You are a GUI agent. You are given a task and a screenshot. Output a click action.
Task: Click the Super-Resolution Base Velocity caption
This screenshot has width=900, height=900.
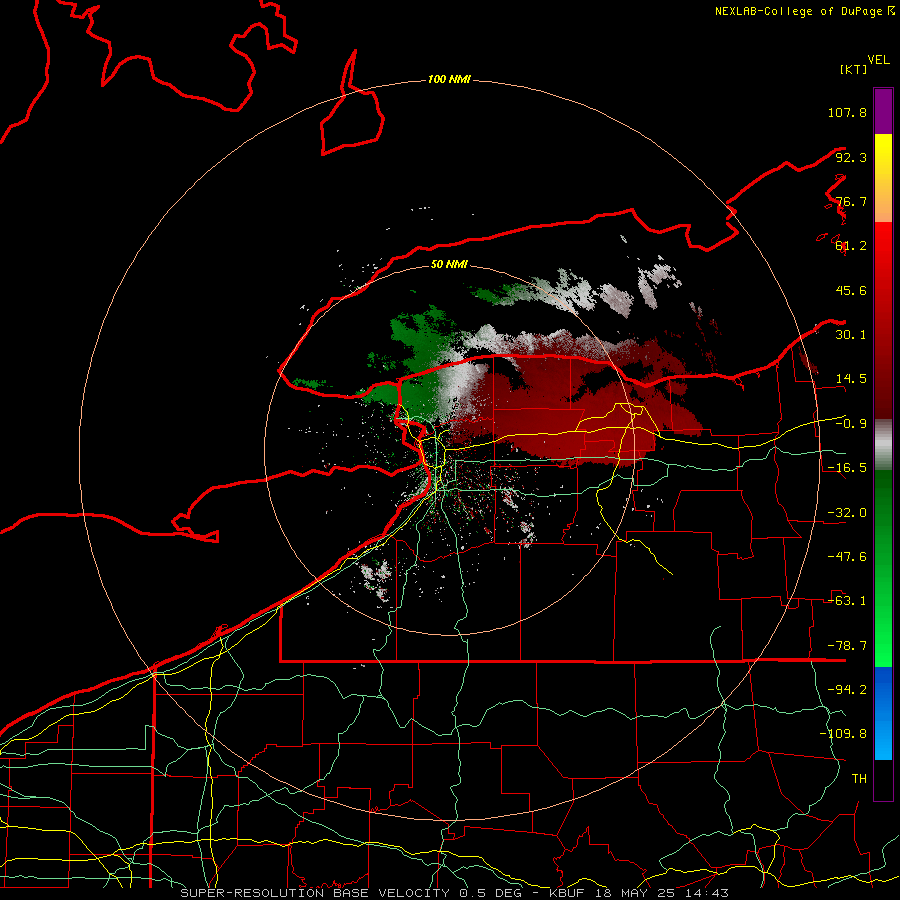coord(455,893)
